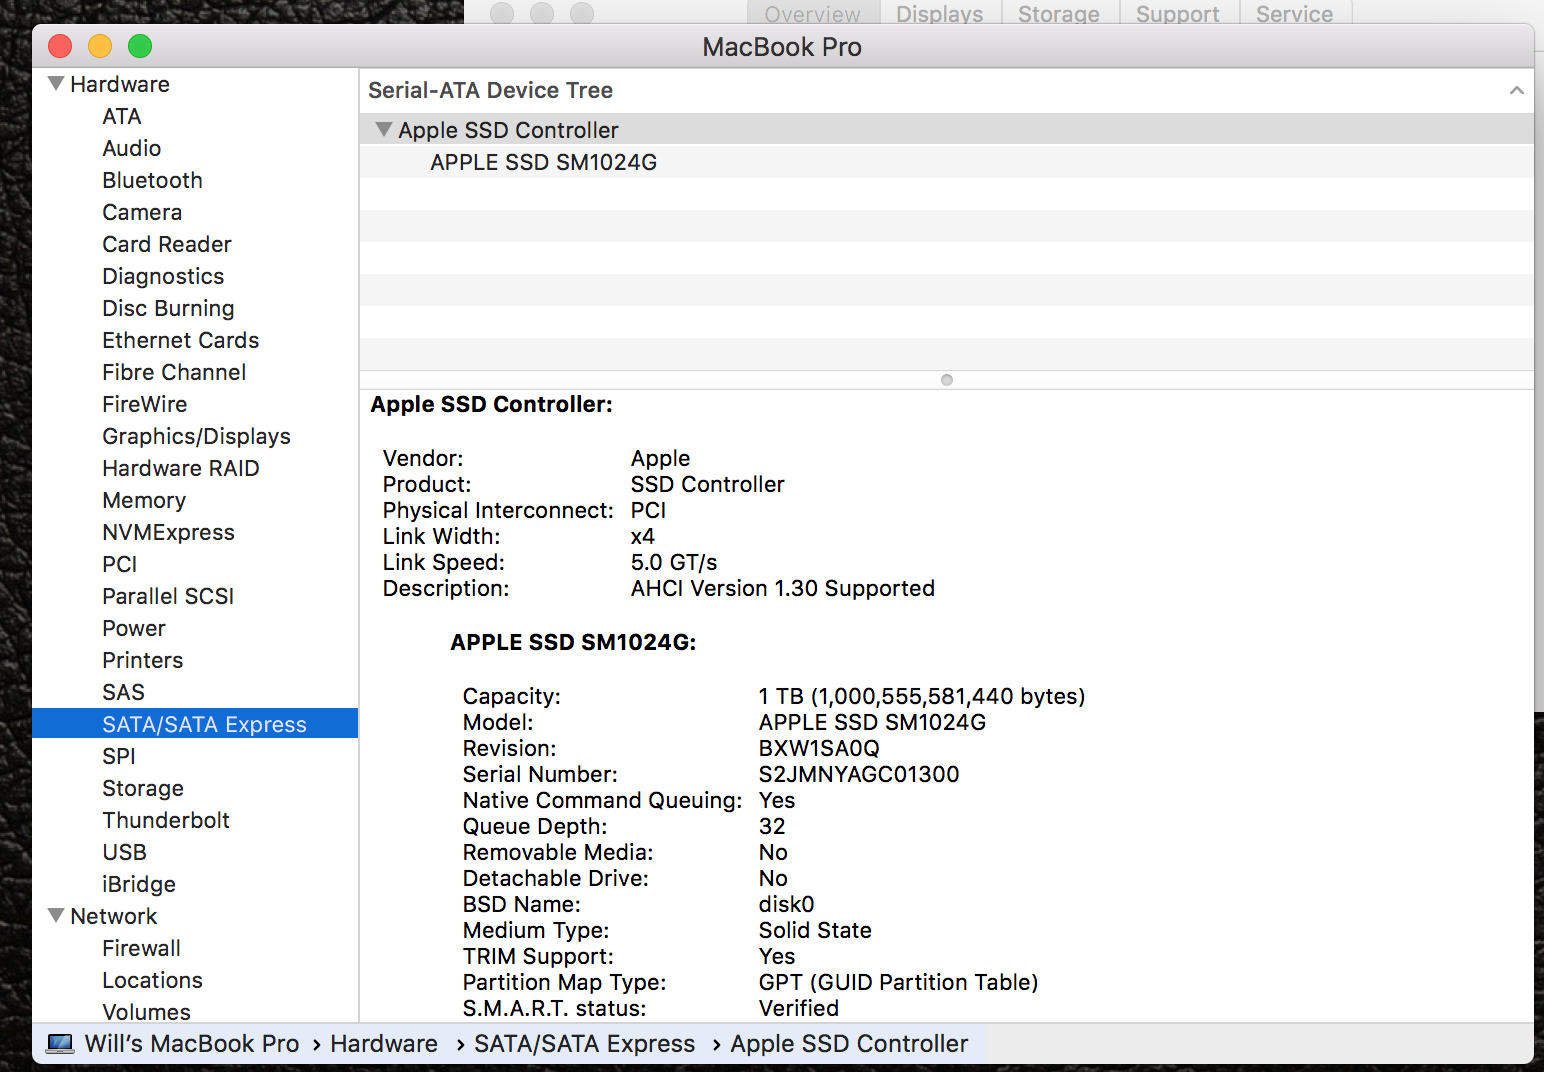Click the capacity value 1 TB
1544x1072 pixels.
[x=922, y=696]
